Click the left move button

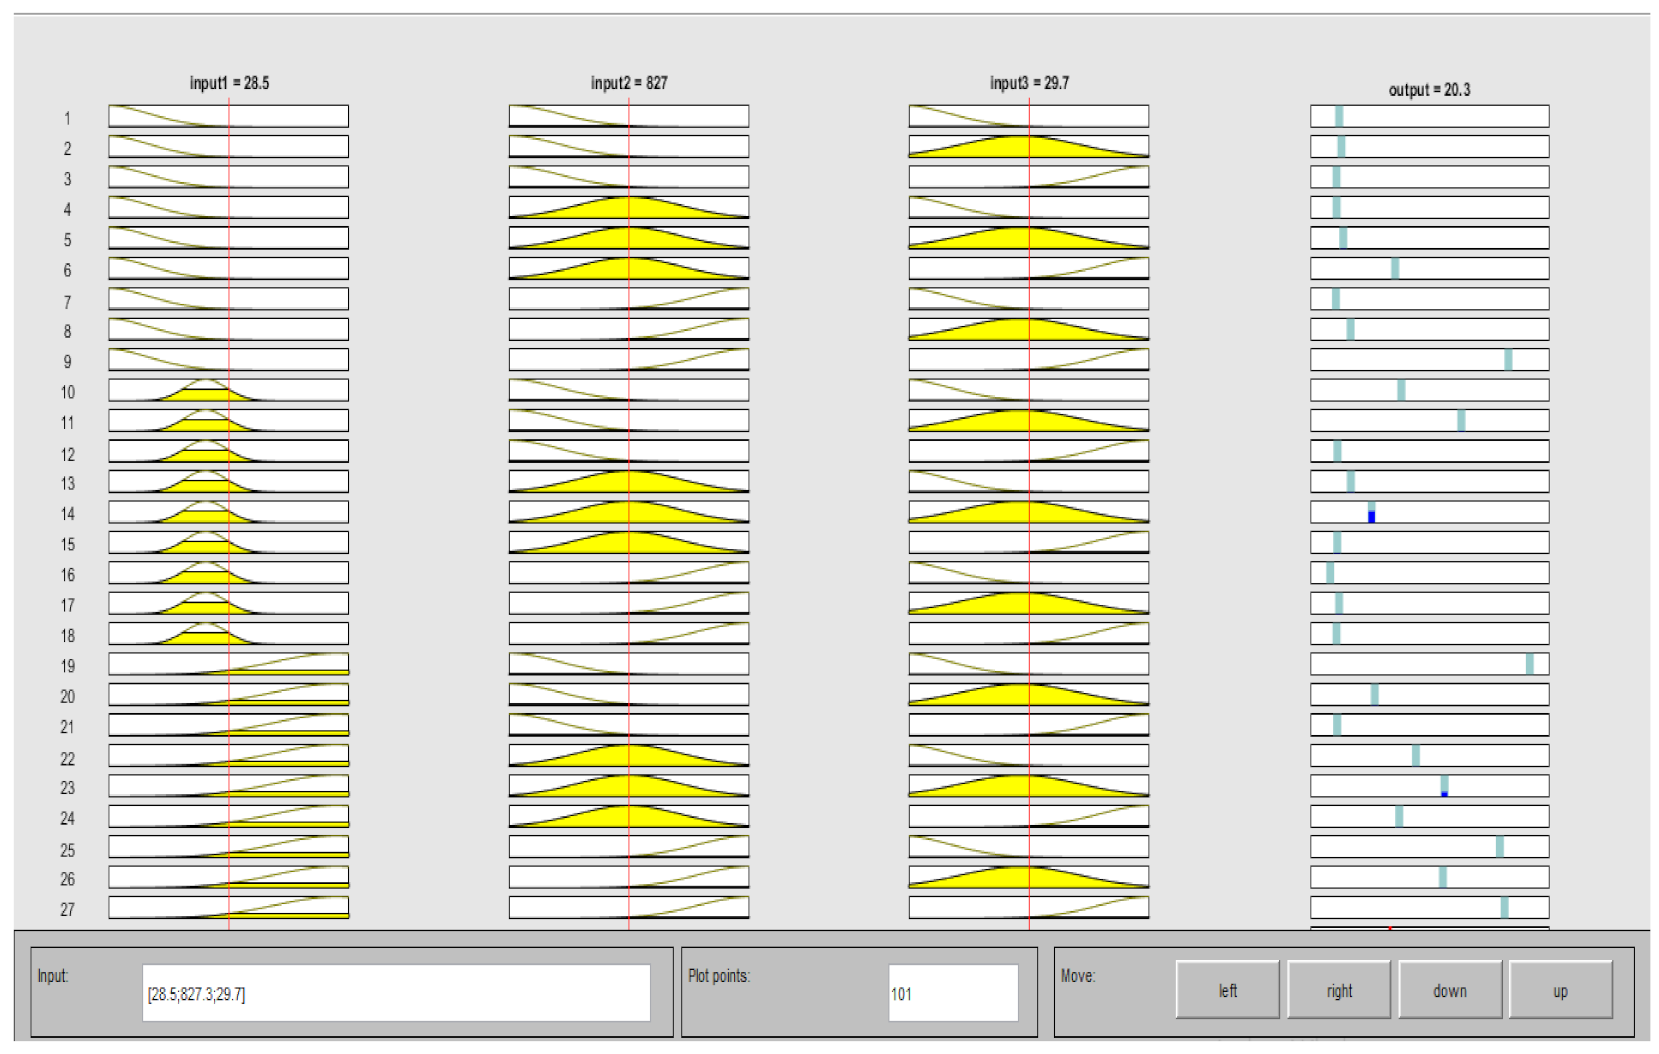click(x=1227, y=990)
